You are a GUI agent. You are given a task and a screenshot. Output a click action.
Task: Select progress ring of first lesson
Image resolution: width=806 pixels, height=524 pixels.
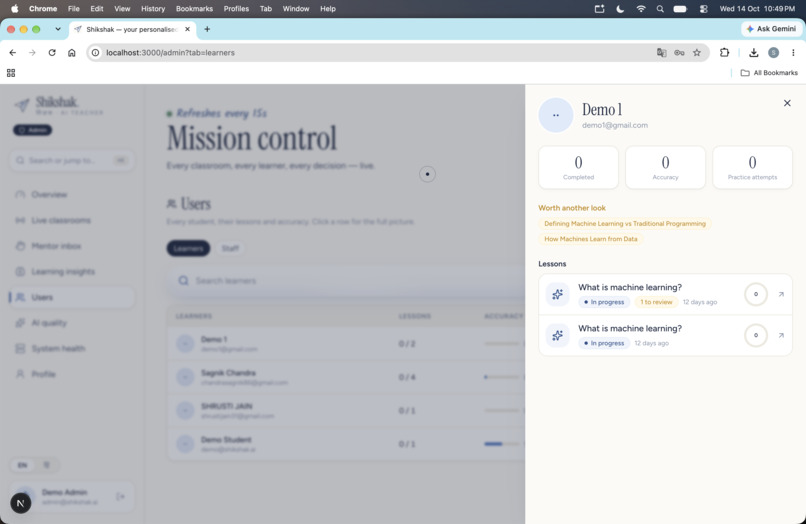point(756,294)
